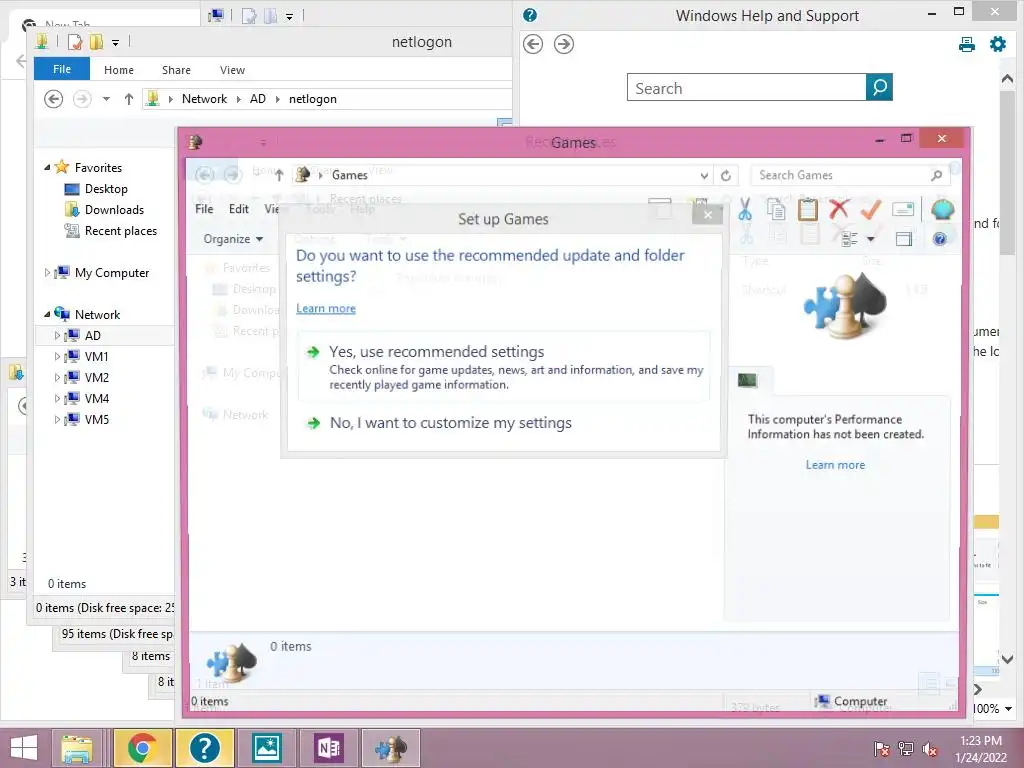
Task: Click the taskbar clock showing 1:23 PM
Action: point(981,749)
